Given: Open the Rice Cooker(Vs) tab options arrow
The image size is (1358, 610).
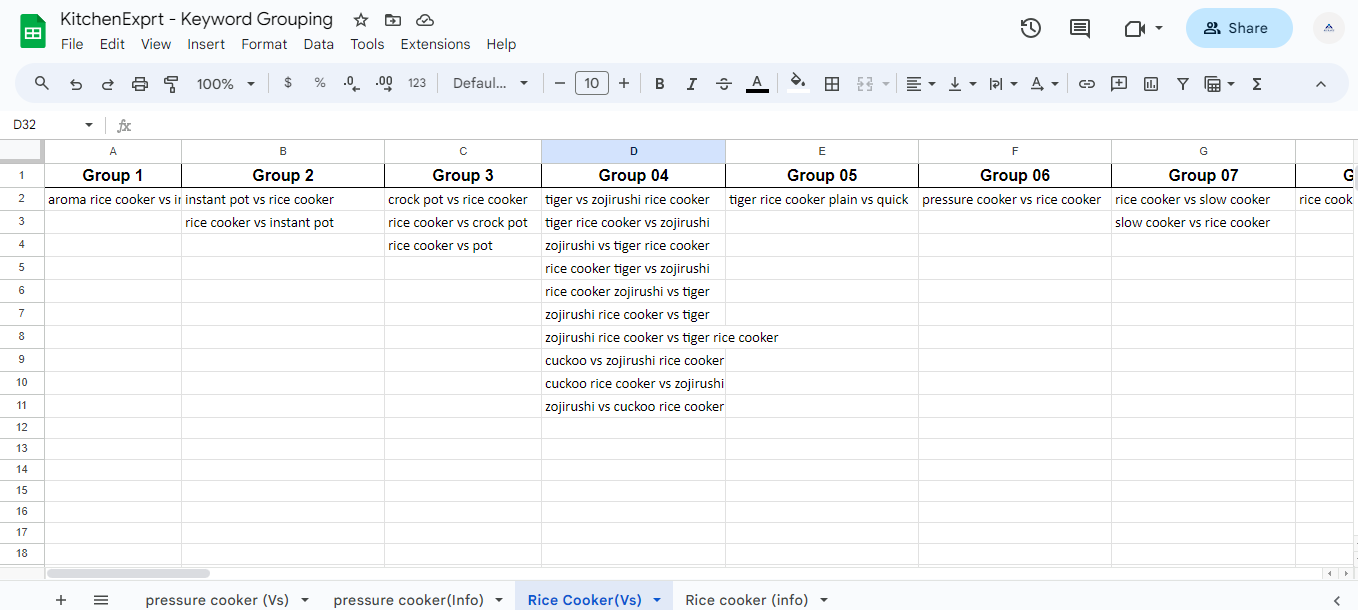Looking at the screenshot, I should pyautogui.click(x=657, y=600).
